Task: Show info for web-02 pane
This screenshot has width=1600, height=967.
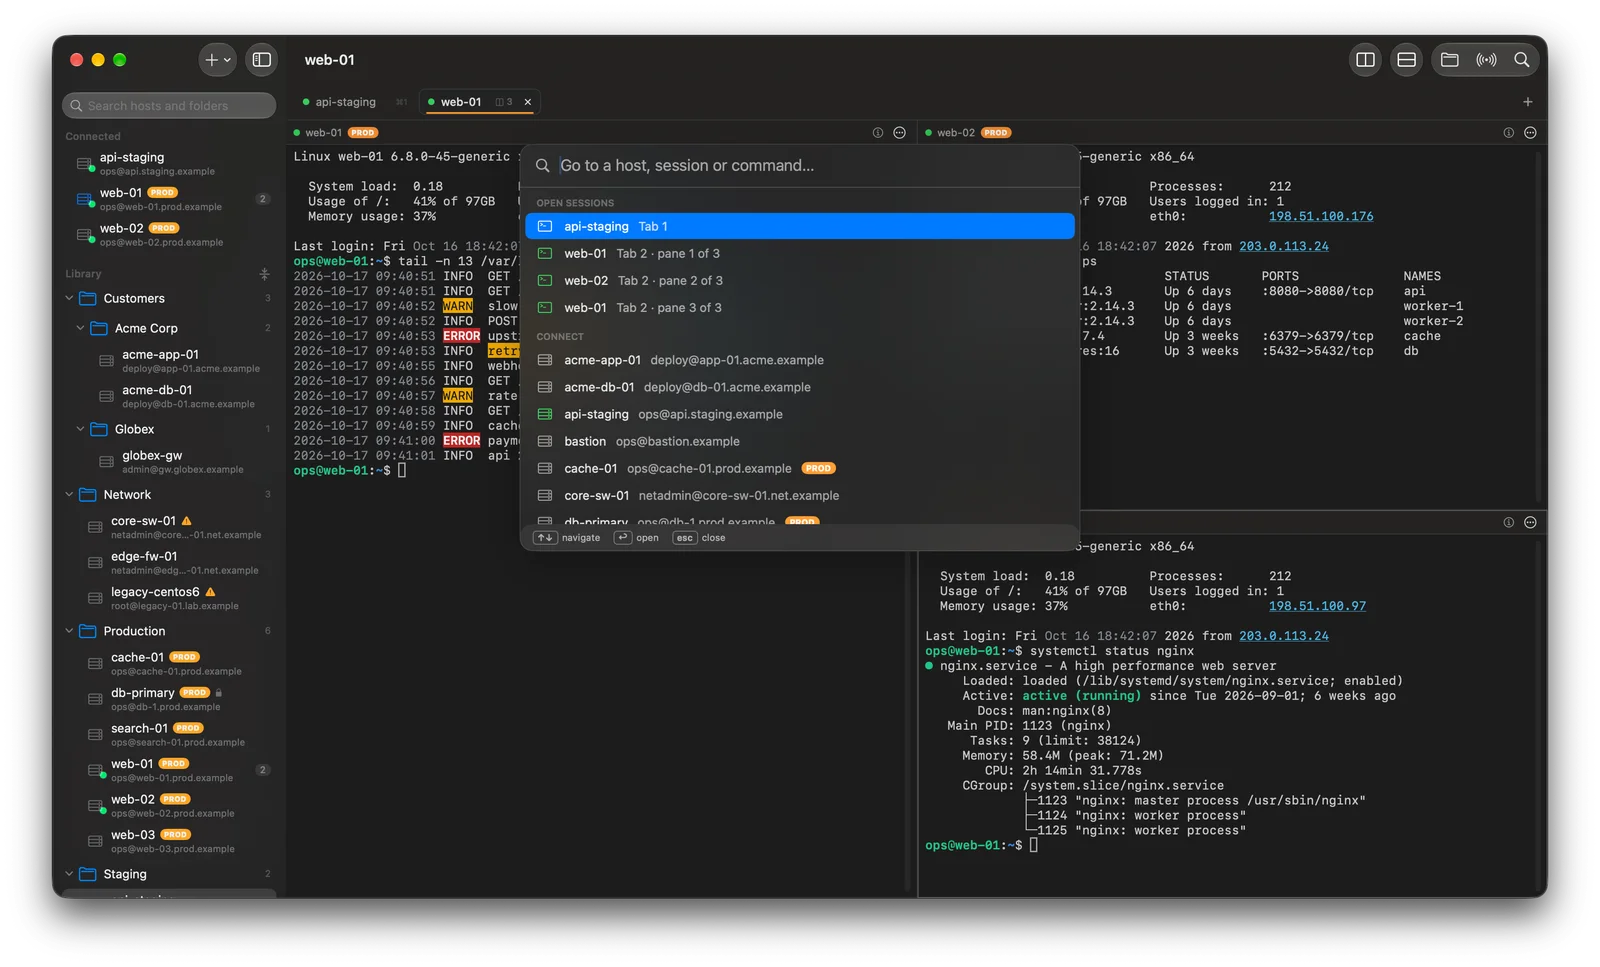Action: (1509, 133)
